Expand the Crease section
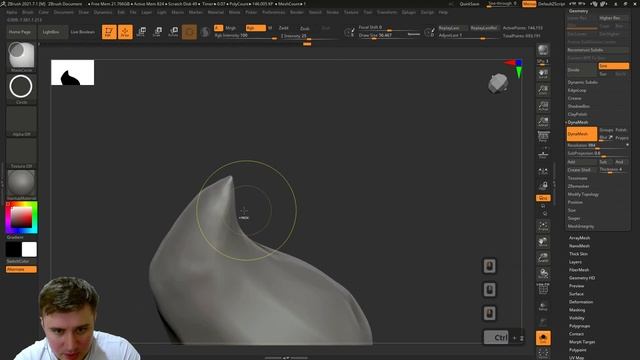This screenshot has height=360, width=640. (x=574, y=98)
